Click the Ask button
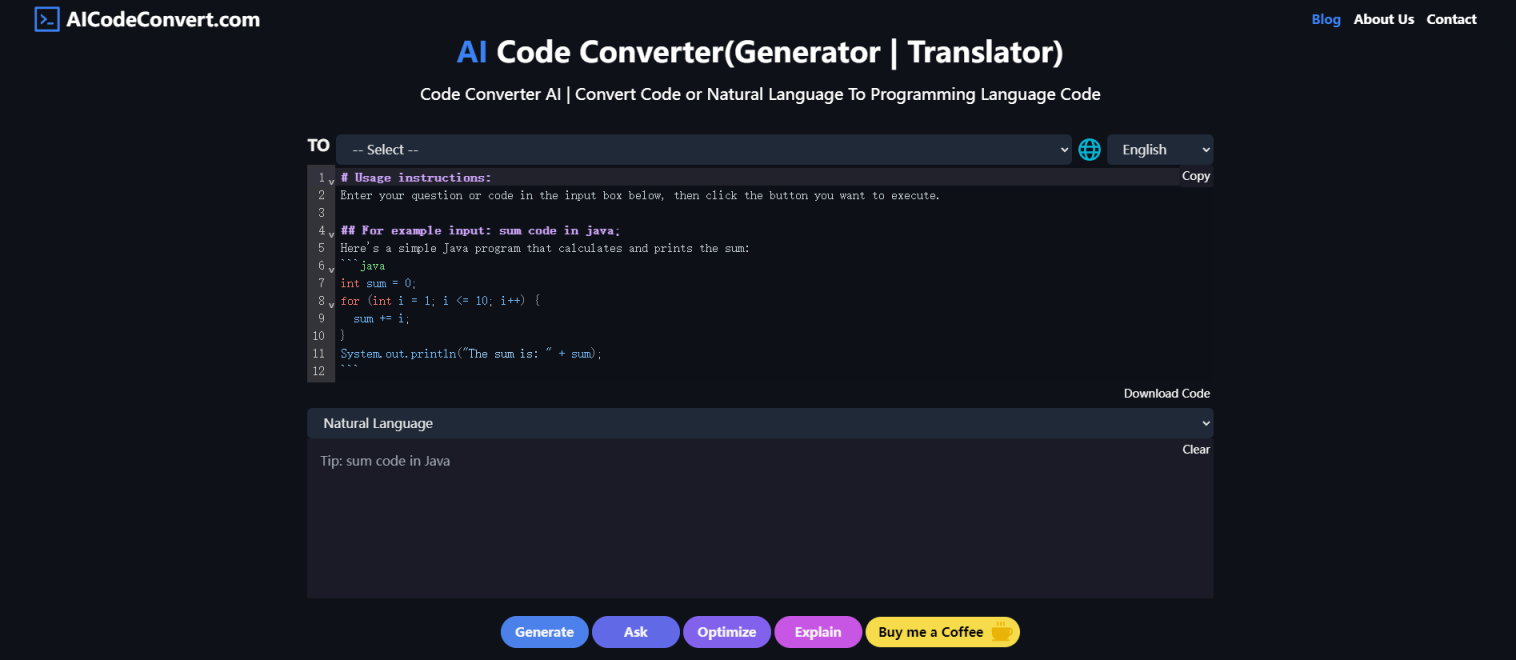 point(635,632)
